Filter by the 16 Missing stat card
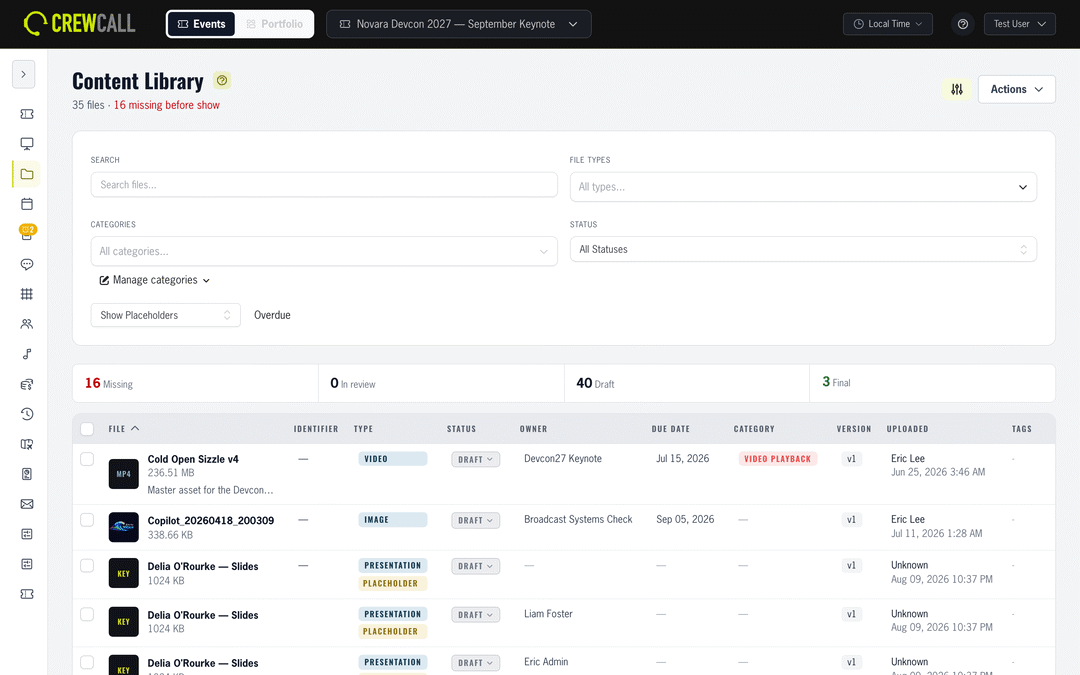Image resolution: width=1080 pixels, height=675 pixels. tap(196, 383)
